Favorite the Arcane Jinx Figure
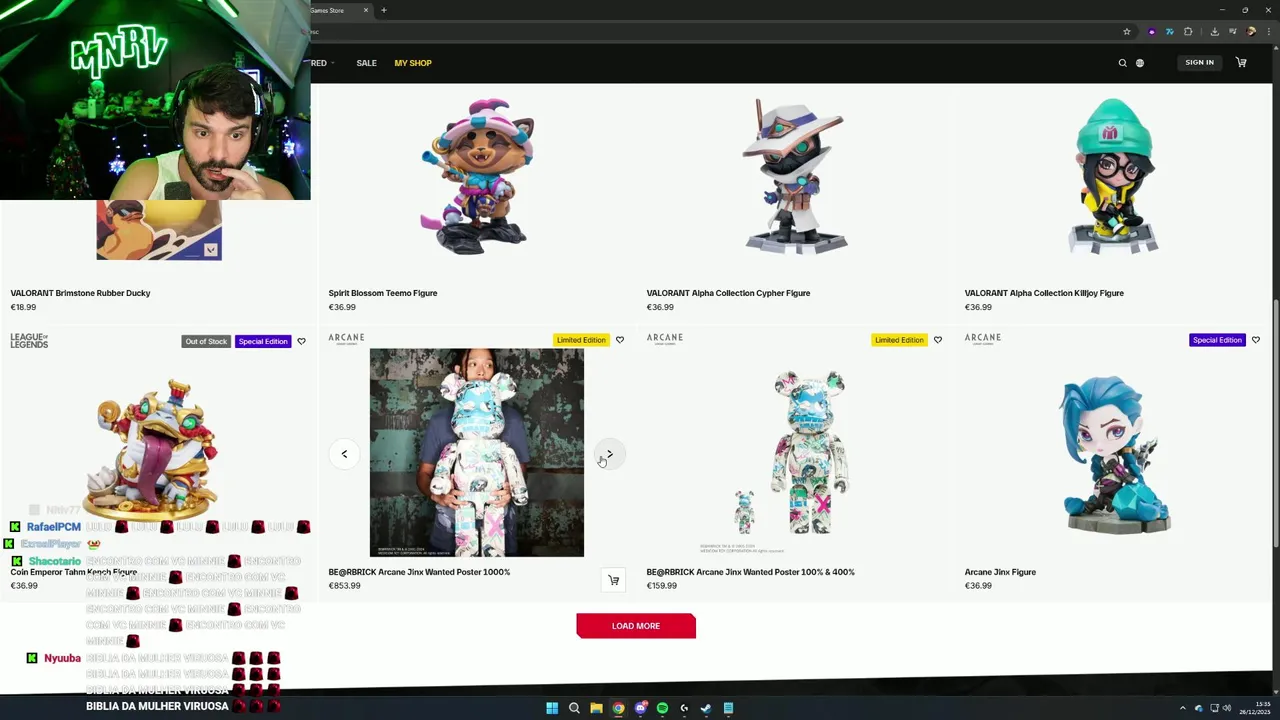 1256,340
